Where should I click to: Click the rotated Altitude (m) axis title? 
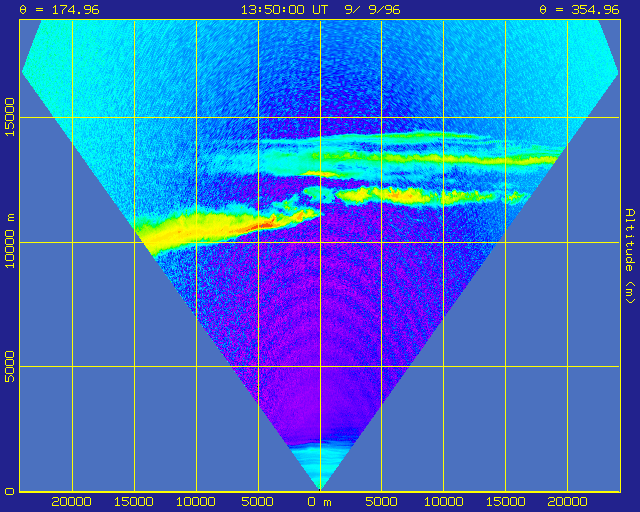pyautogui.click(x=630, y=256)
